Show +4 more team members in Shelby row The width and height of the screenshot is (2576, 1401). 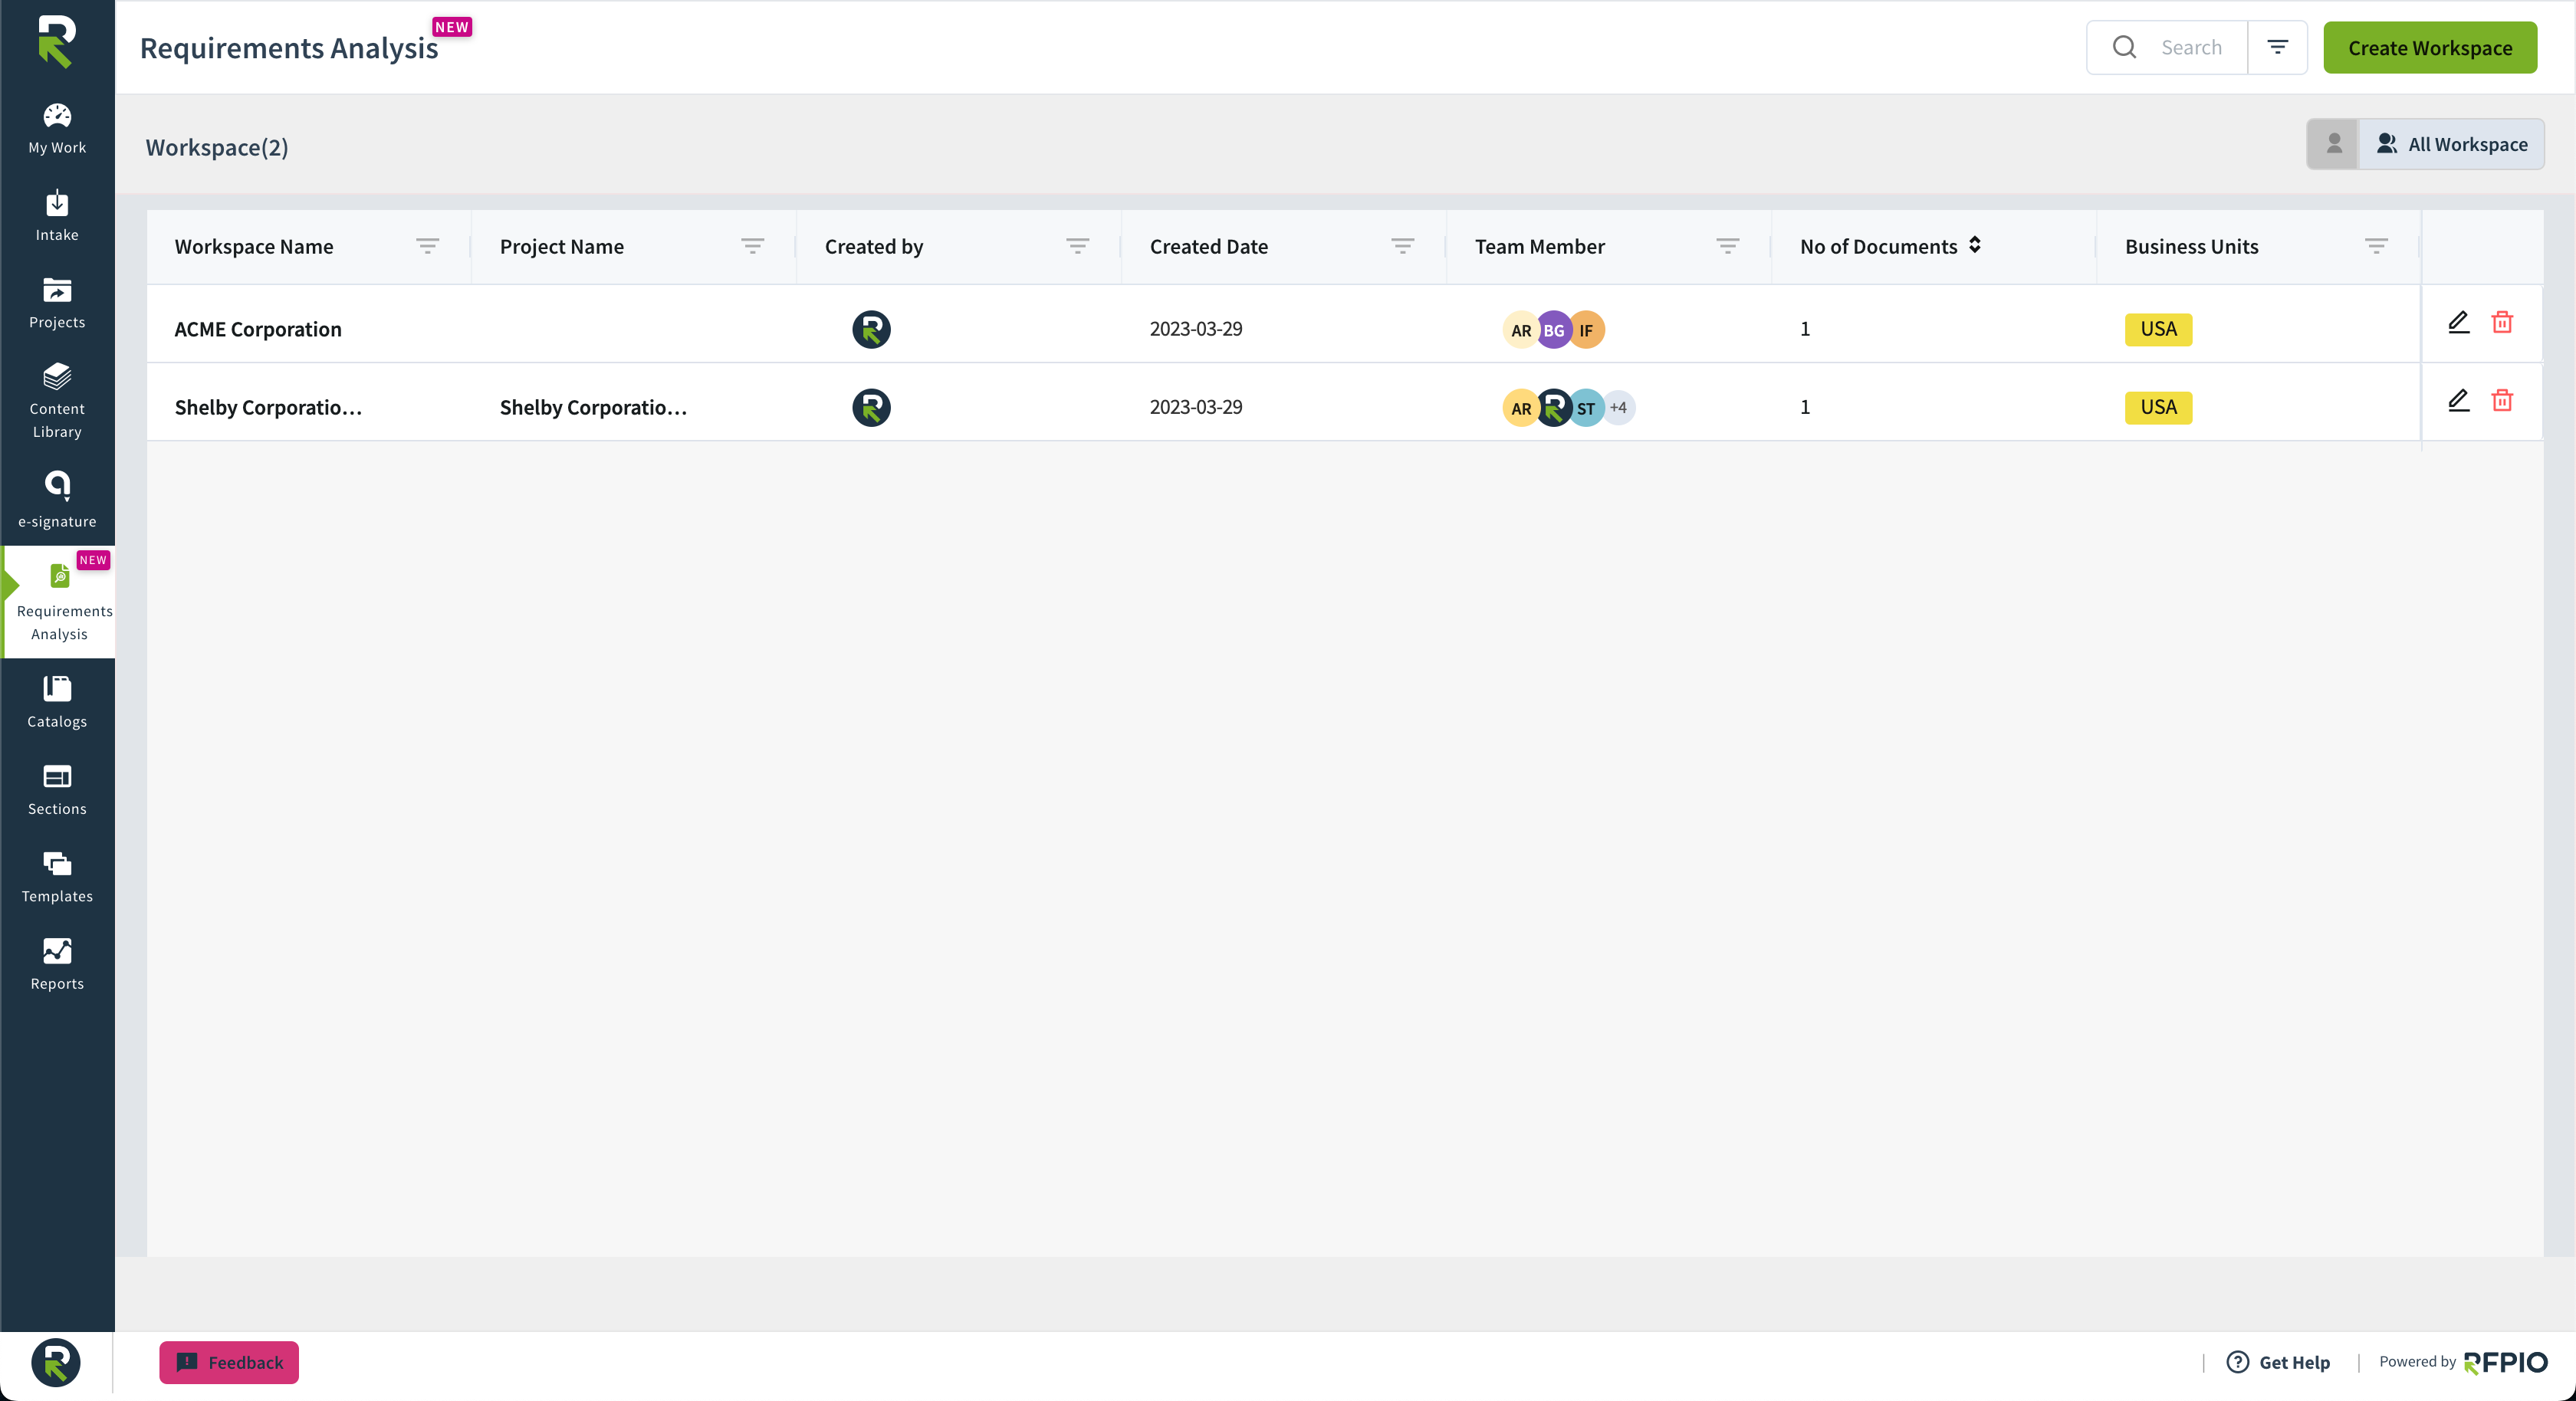click(1619, 407)
